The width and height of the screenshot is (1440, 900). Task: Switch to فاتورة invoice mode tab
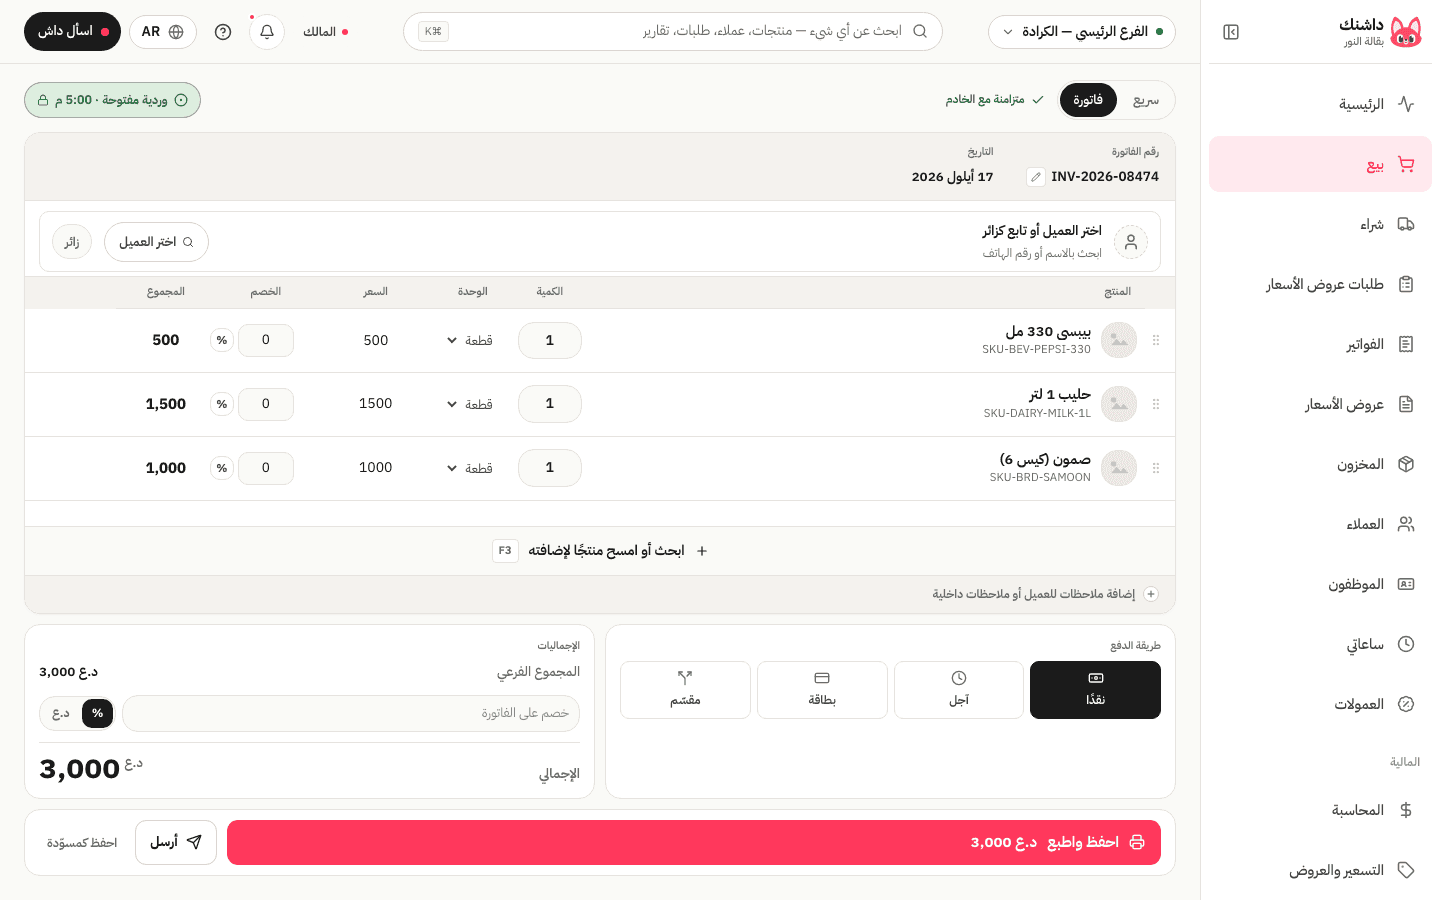coord(1088,100)
